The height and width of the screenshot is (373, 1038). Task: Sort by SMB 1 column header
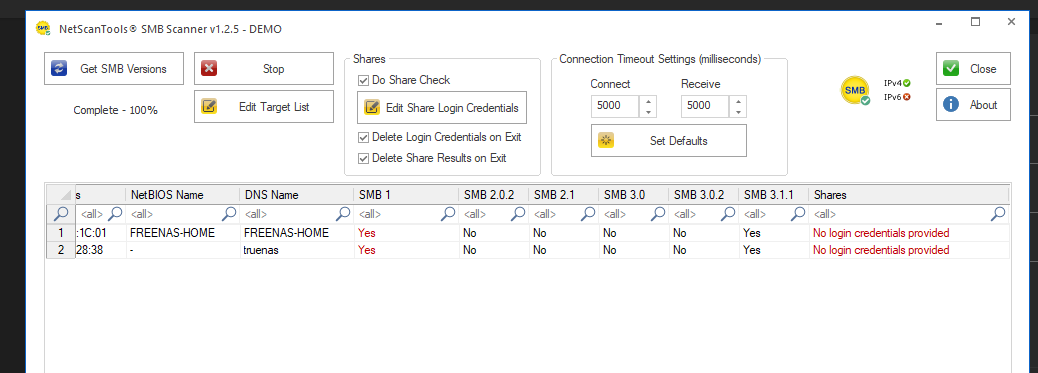pos(406,195)
